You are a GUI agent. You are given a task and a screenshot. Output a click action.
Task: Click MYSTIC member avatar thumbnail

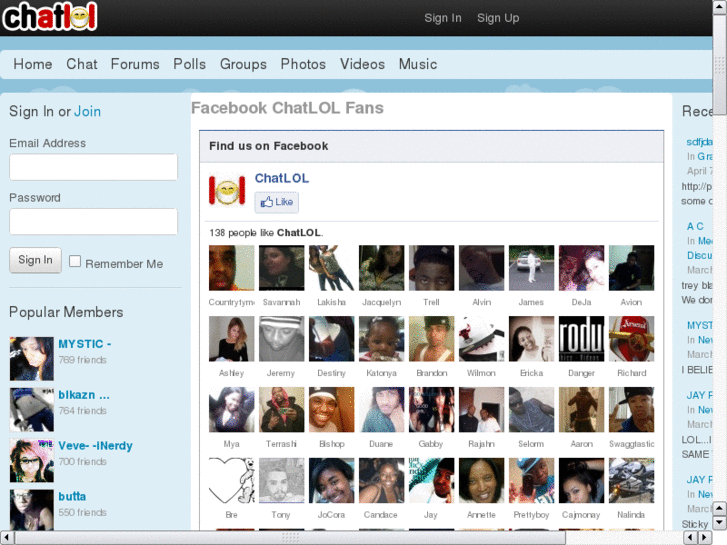32,359
